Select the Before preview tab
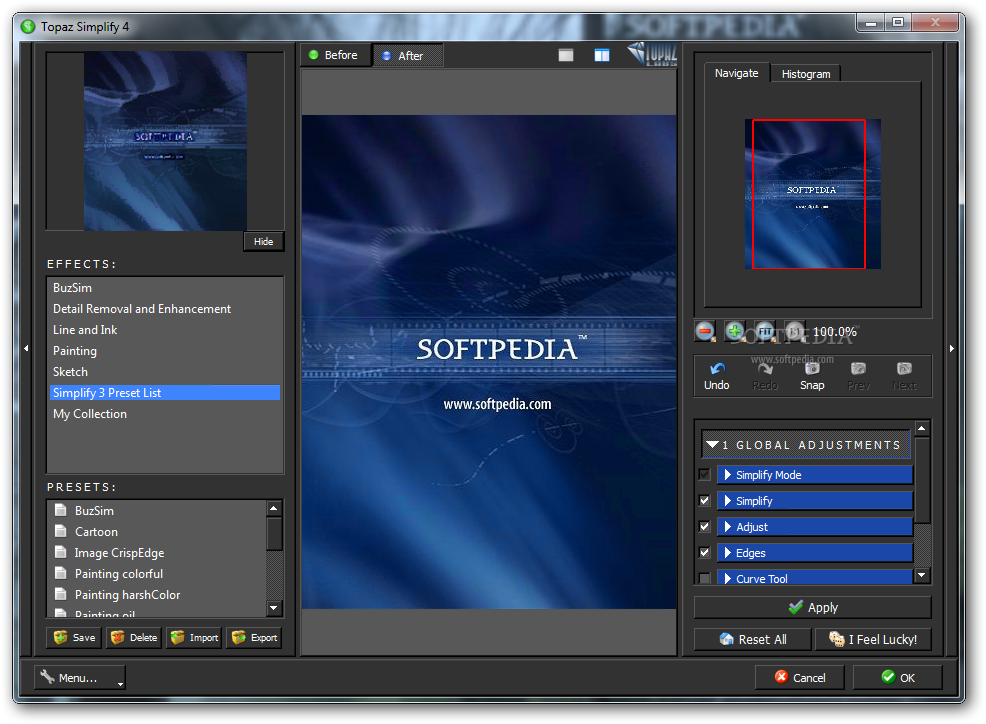This screenshot has width=986, height=724. [335, 55]
